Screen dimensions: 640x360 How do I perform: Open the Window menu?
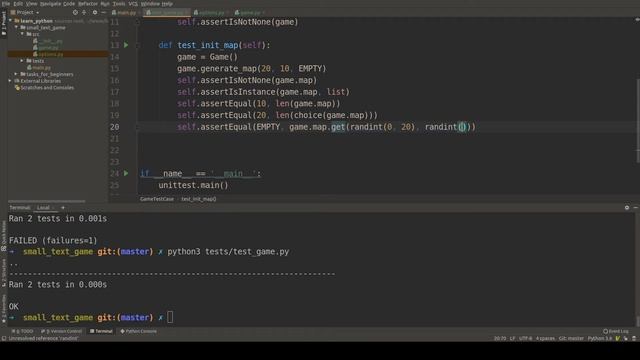pyautogui.click(x=150, y=4)
